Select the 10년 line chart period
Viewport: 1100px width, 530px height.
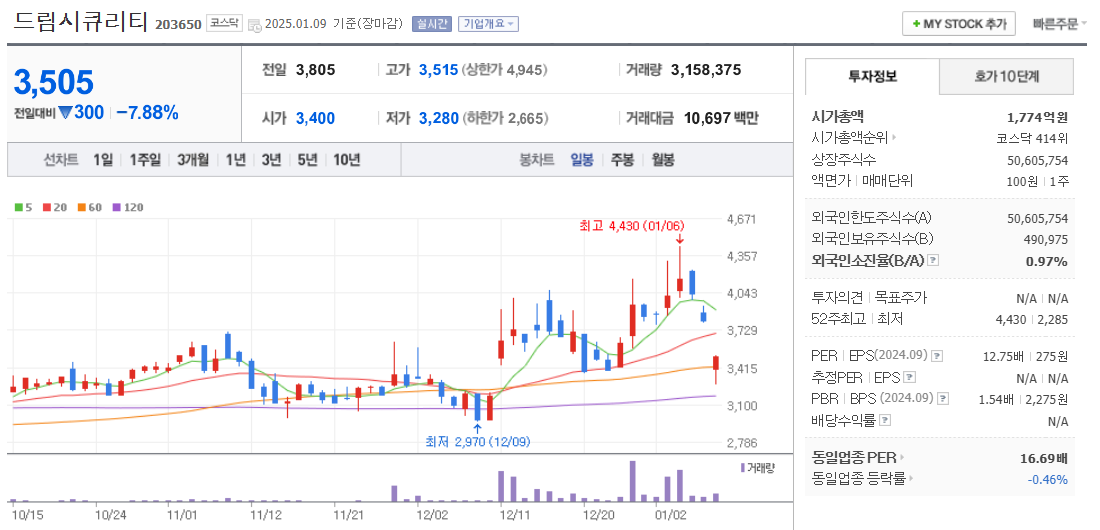pyautogui.click(x=347, y=160)
